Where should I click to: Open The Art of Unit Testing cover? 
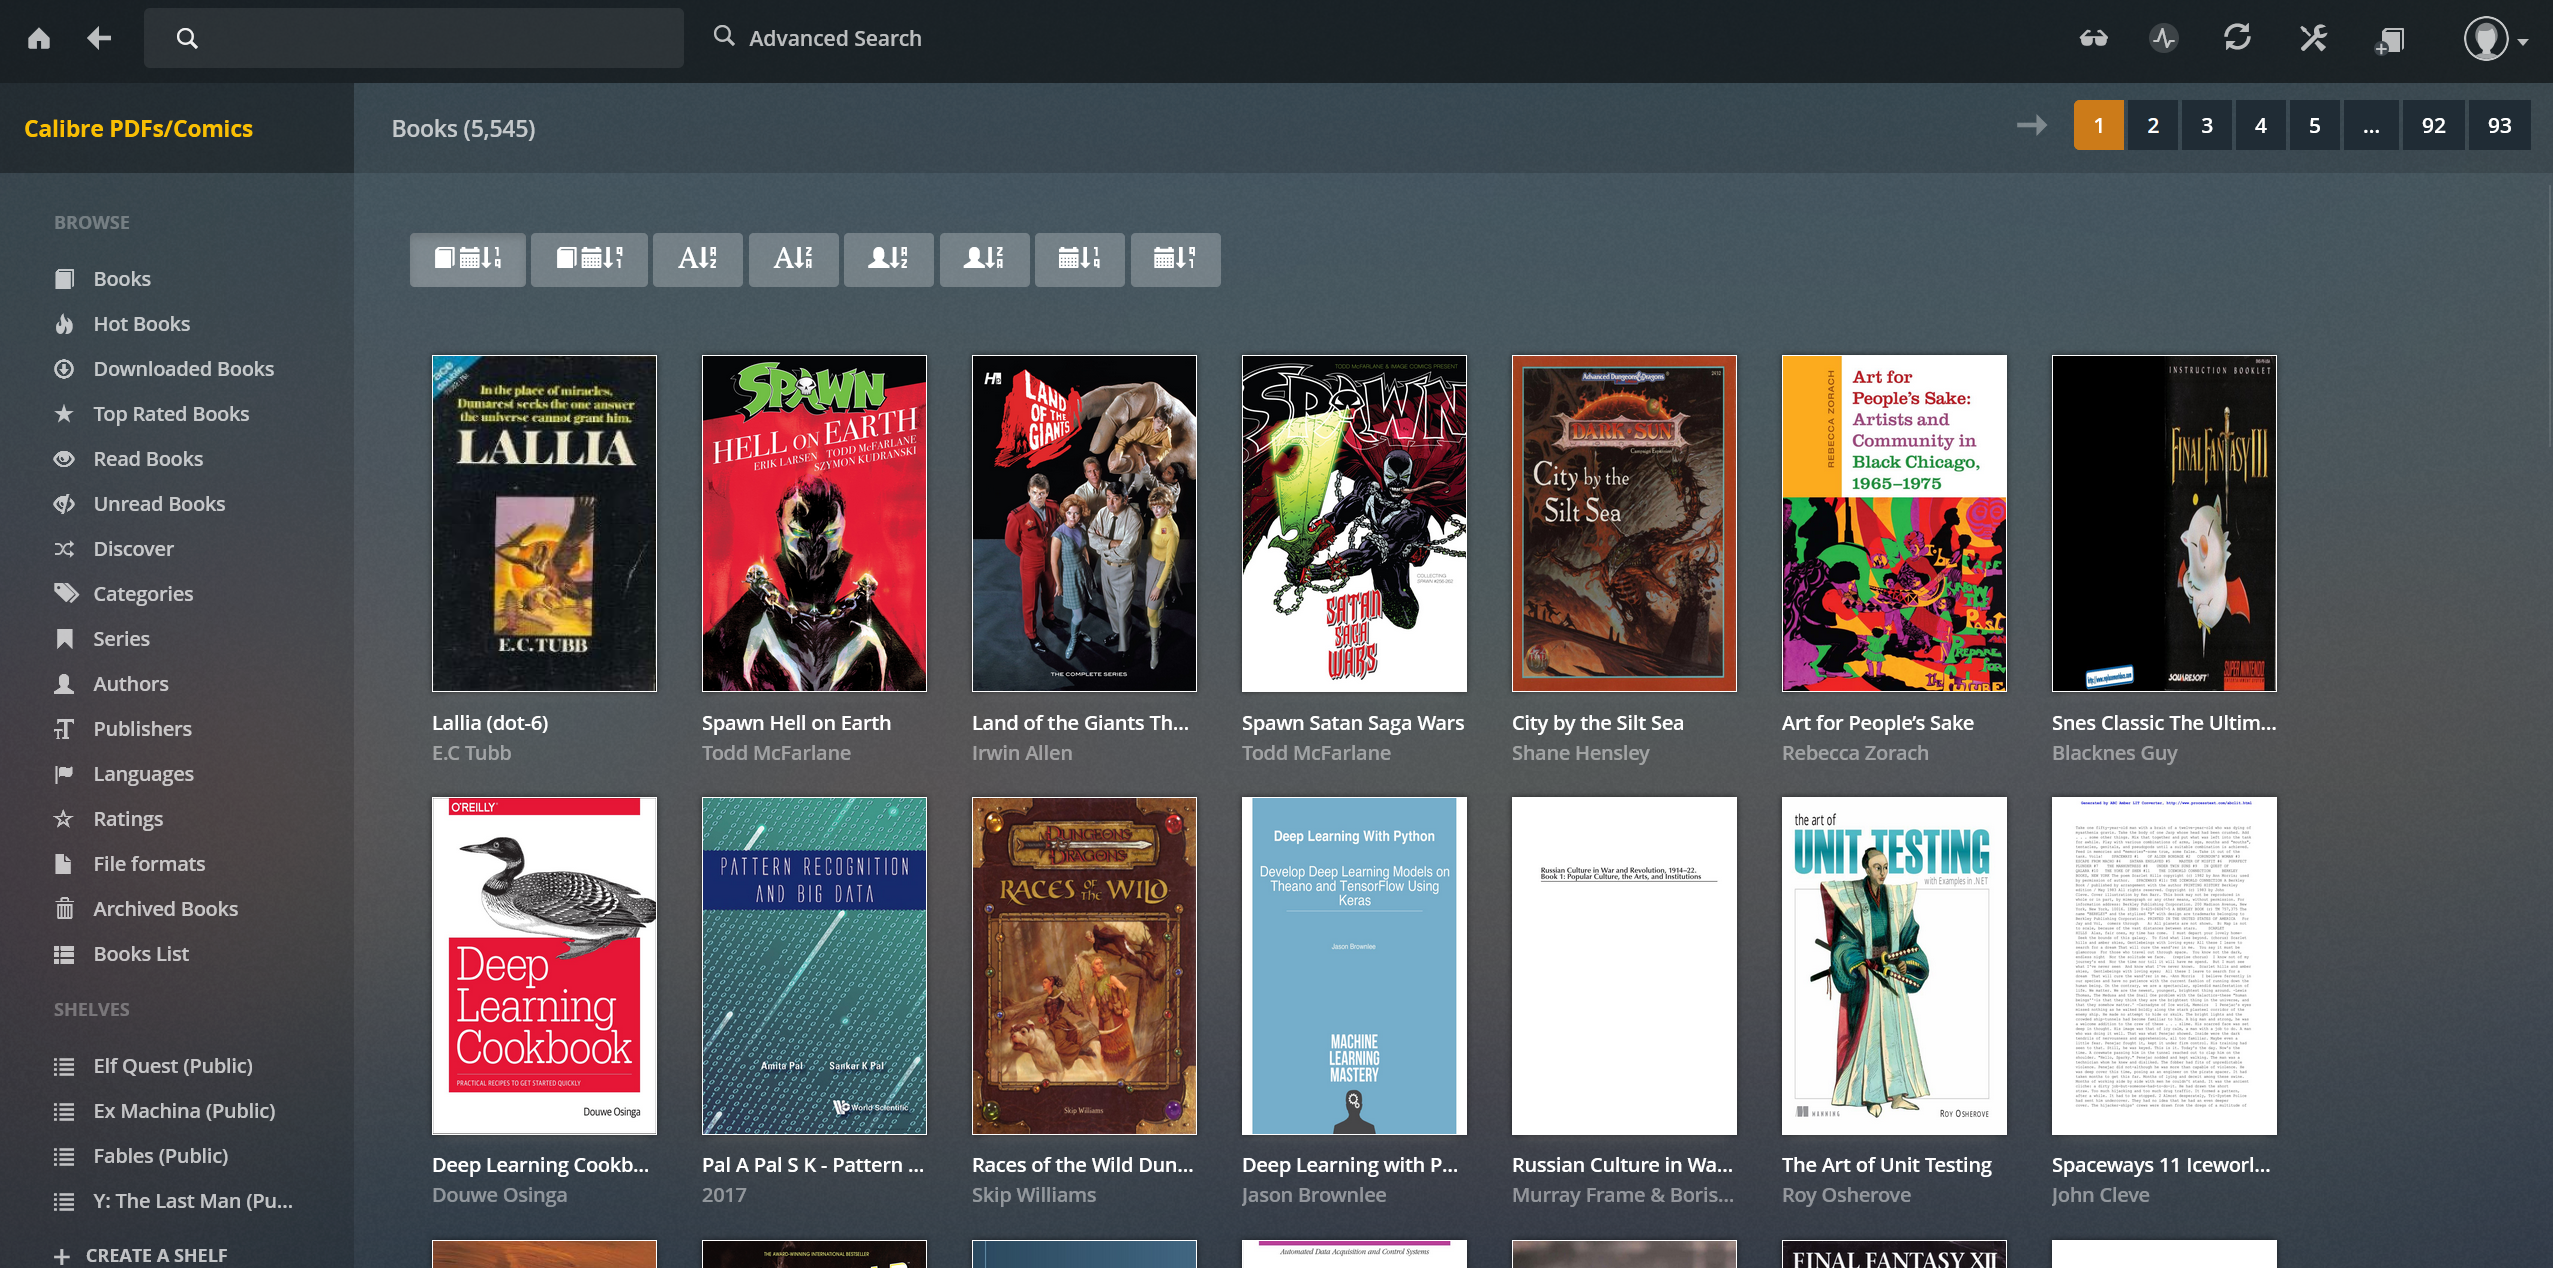point(1894,966)
